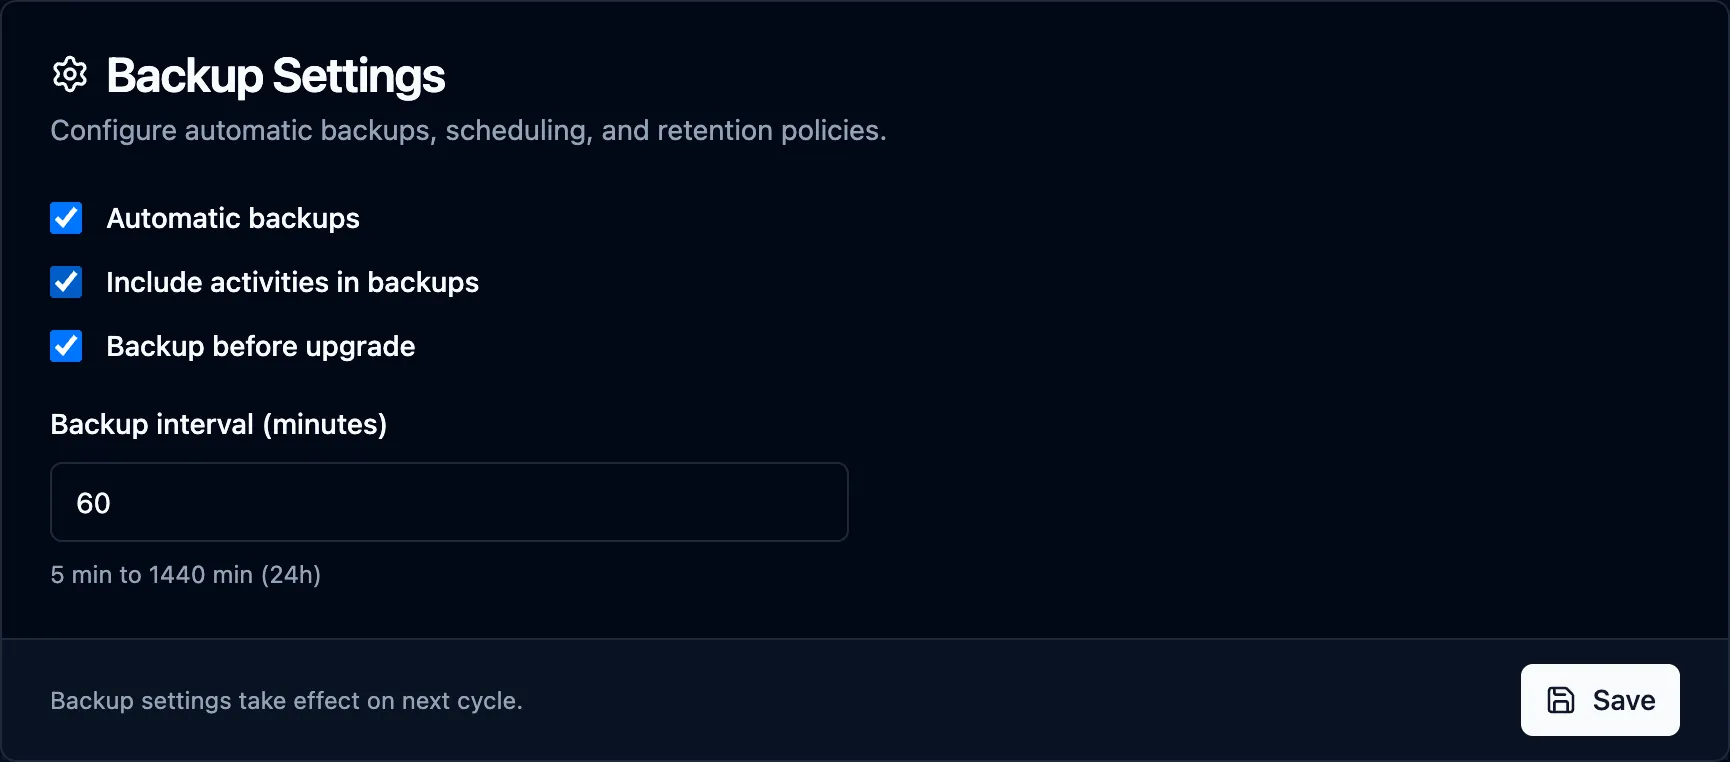Click inside the Backup interval input field

pos(449,502)
